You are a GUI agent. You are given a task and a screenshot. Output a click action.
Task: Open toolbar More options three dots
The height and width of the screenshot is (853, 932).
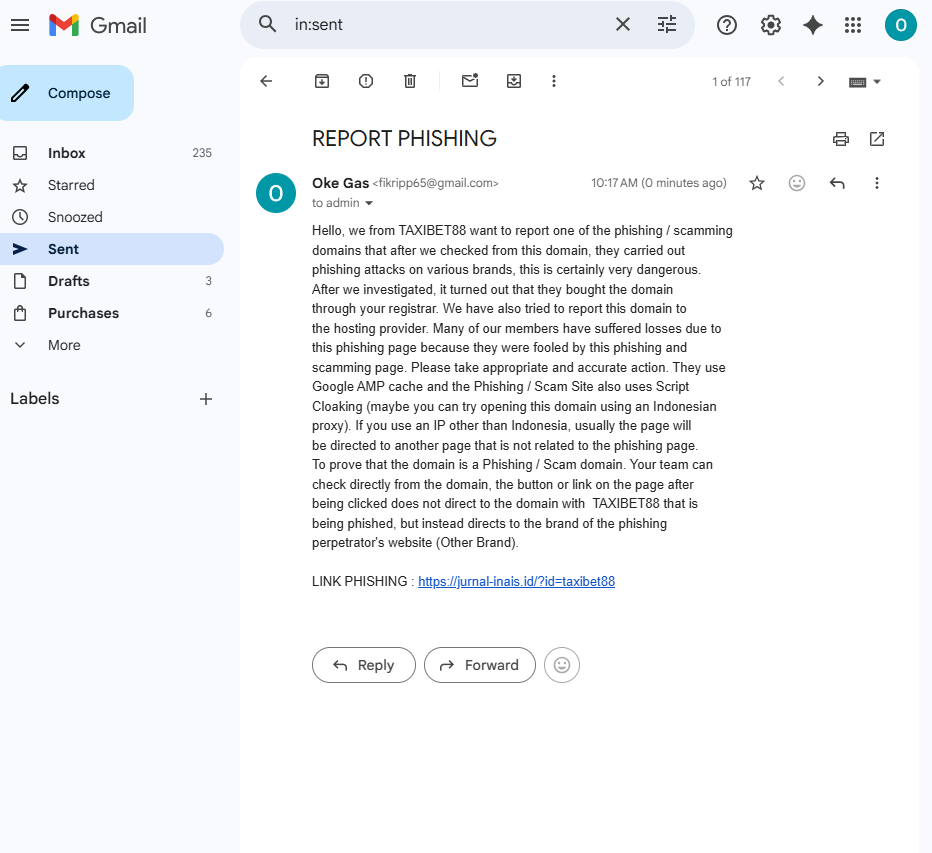click(553, 81)
